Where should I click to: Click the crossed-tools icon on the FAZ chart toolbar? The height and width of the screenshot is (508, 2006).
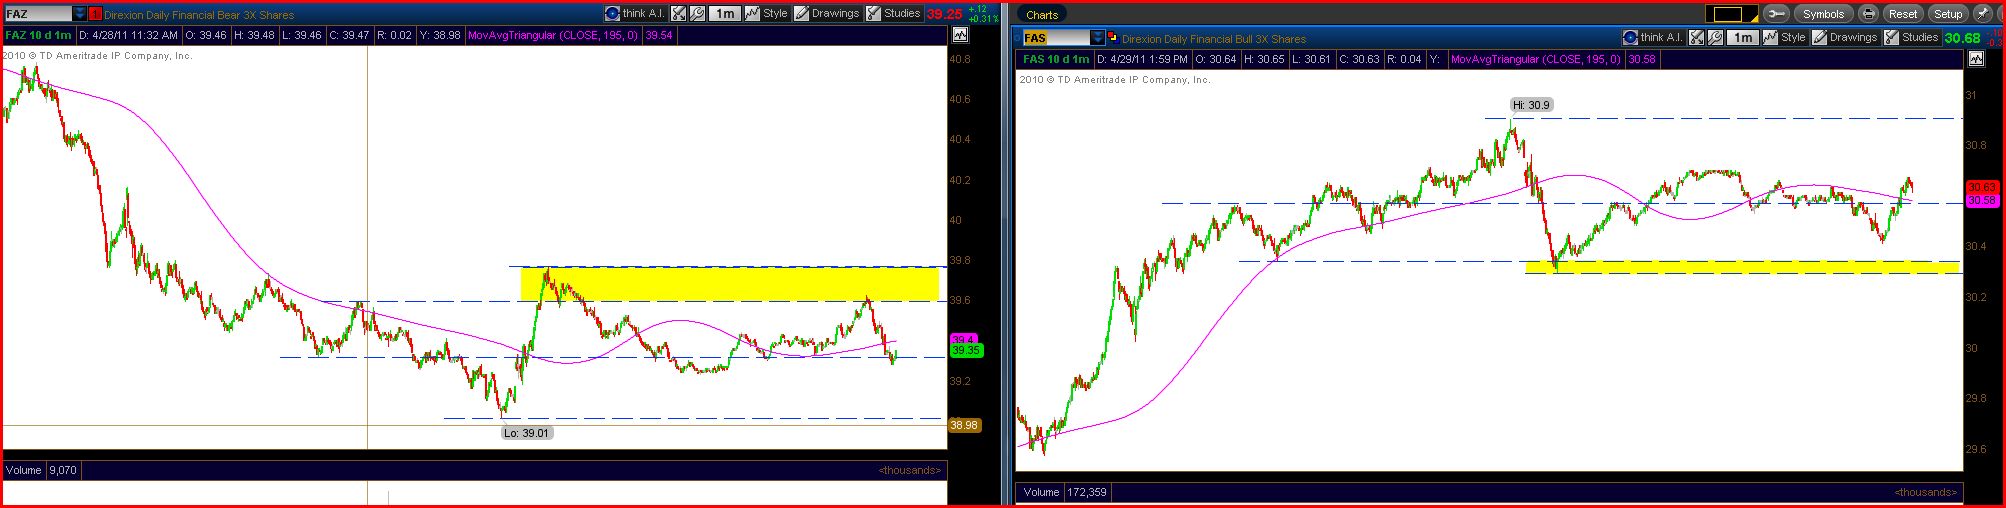pos(679,14)
